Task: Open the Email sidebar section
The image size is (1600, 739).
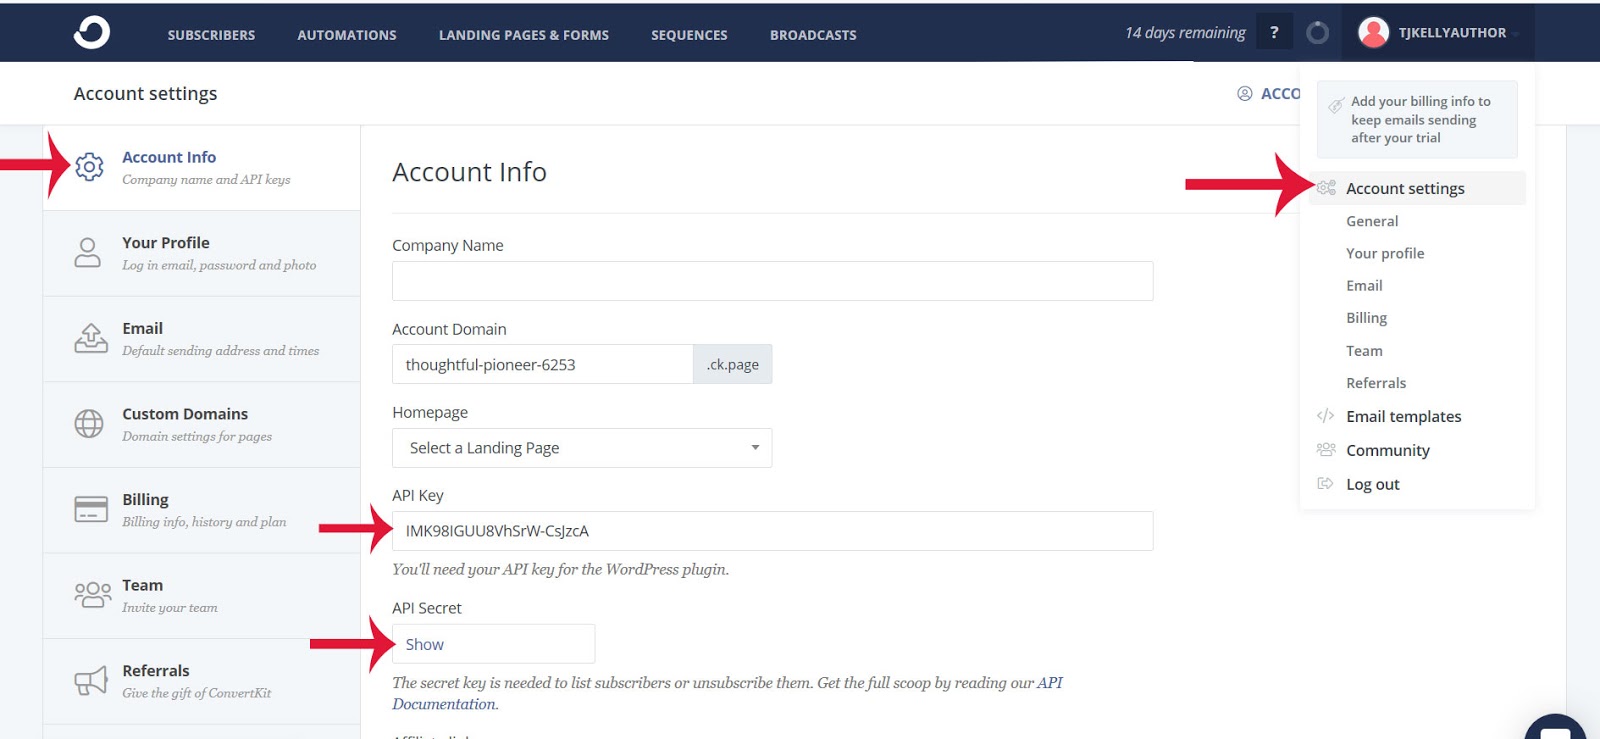Action: pyautogui.click(x=201, y=339)
